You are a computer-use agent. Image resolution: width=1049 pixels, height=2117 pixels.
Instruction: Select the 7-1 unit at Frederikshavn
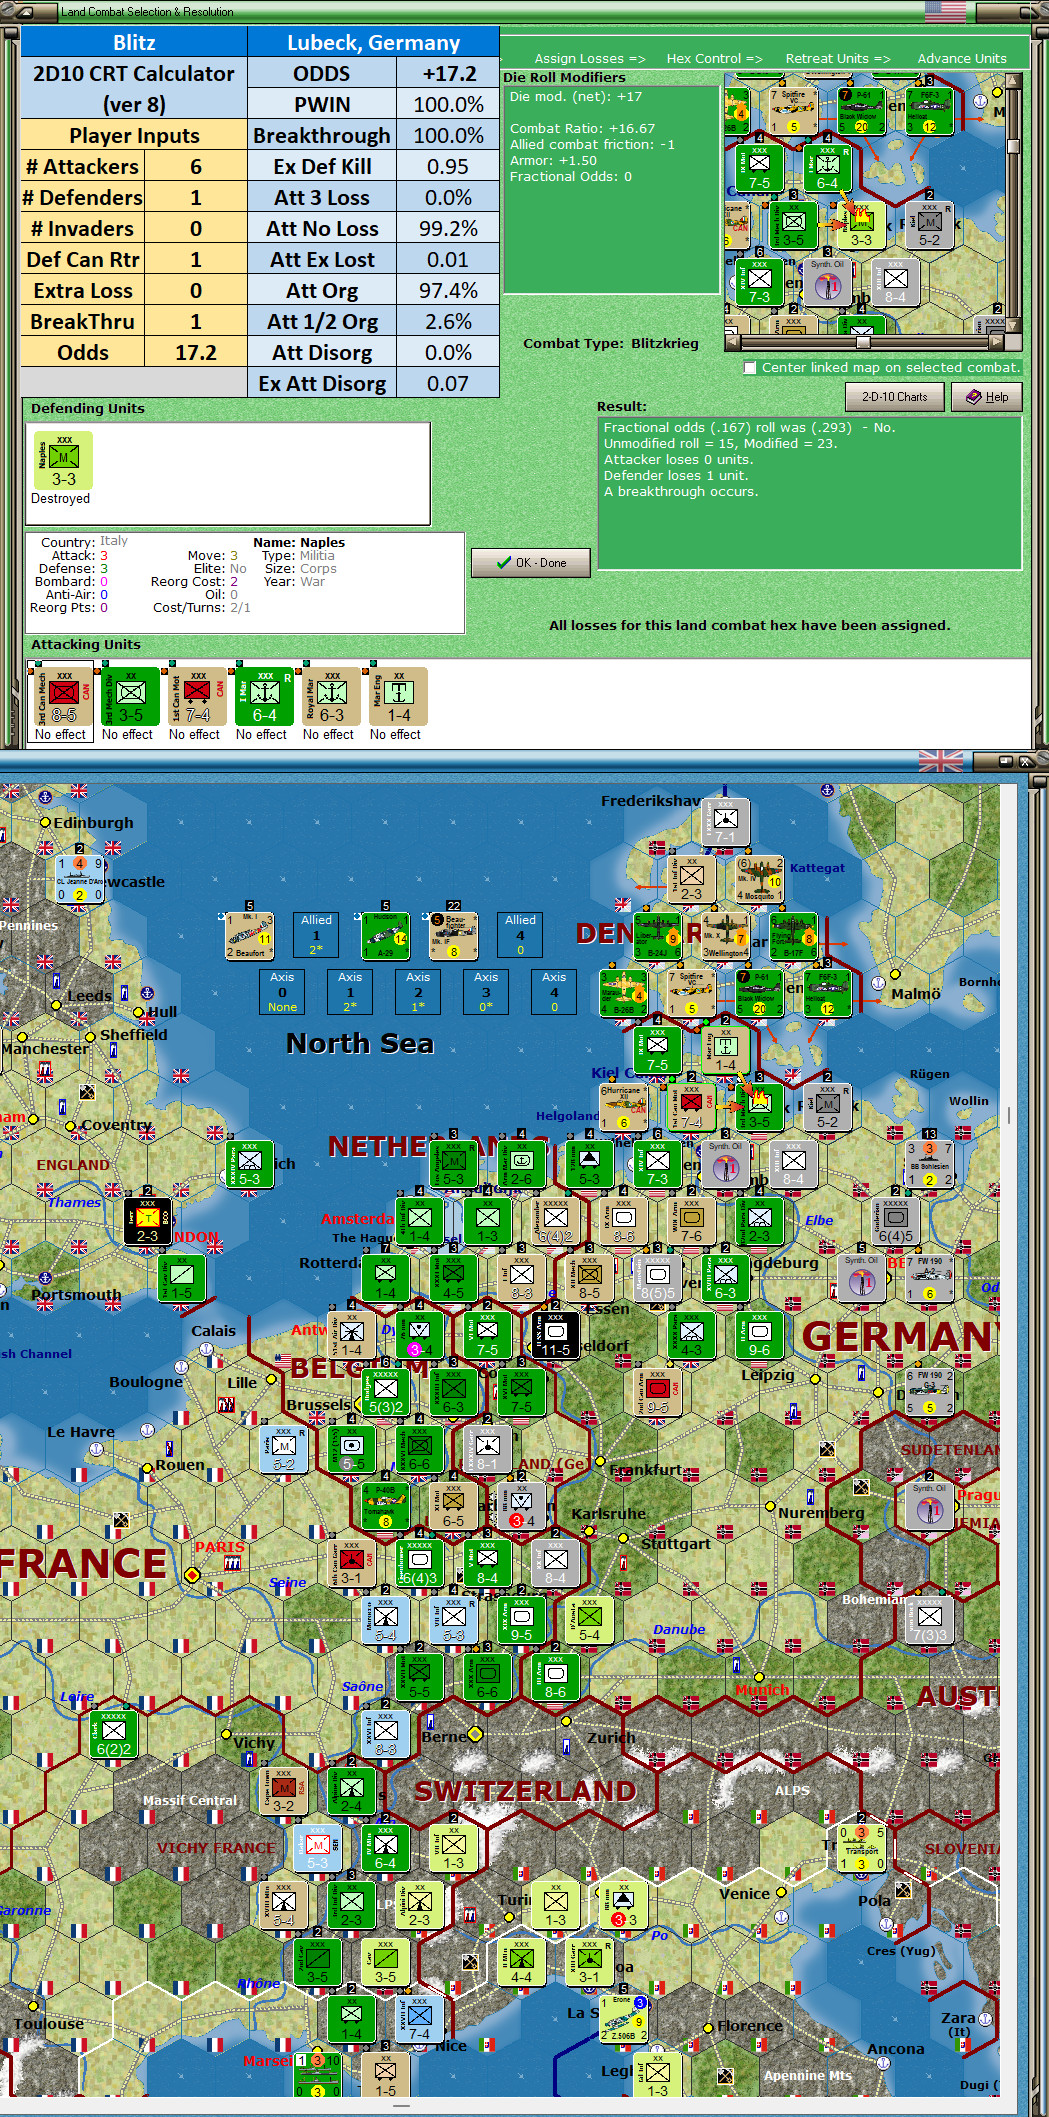click(x=725, y=822)
